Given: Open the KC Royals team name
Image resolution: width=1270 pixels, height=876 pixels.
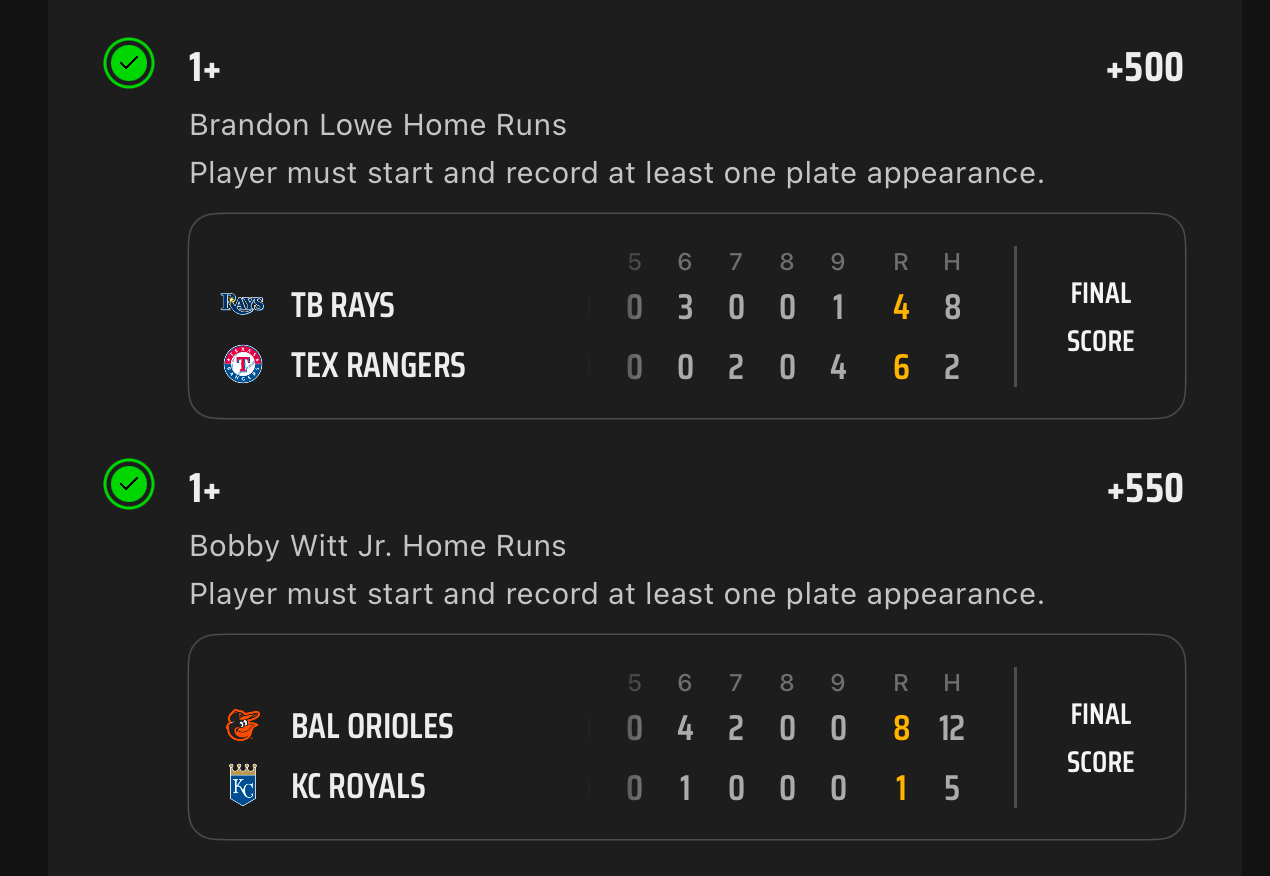Looking at the screenshot, I should 358,787.
